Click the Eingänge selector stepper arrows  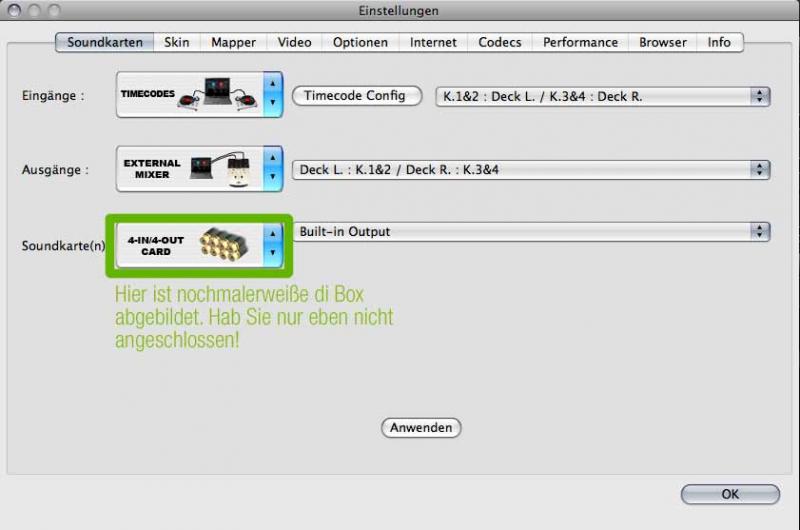(x=273, y=95)
